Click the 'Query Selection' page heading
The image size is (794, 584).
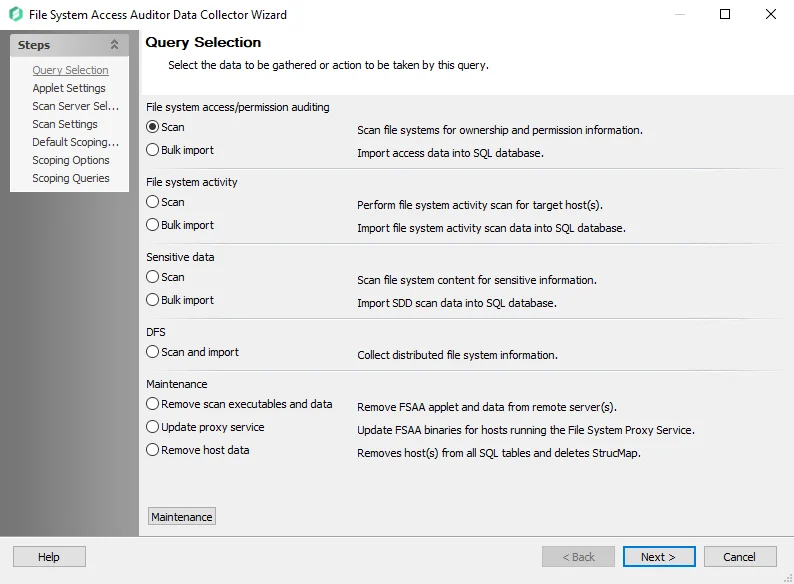tap(203, 43)
